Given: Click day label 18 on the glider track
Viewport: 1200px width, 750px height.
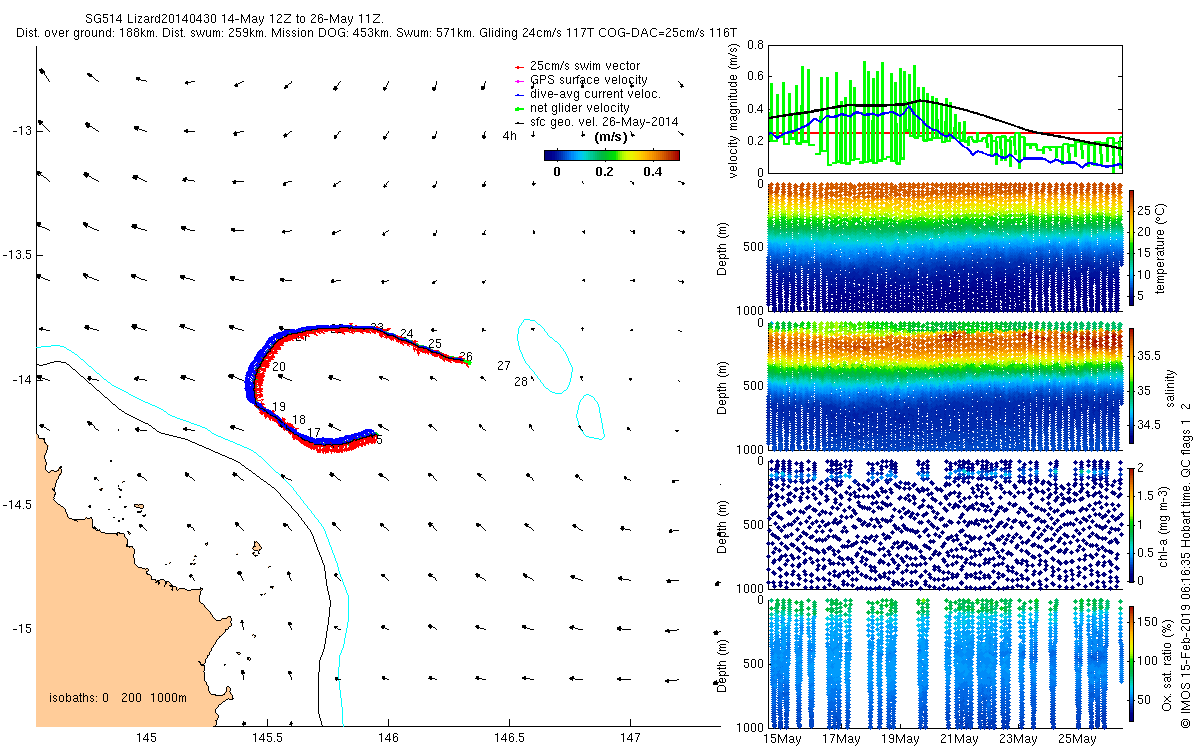Looking at the screenshot, I should (x=299, y=420).
